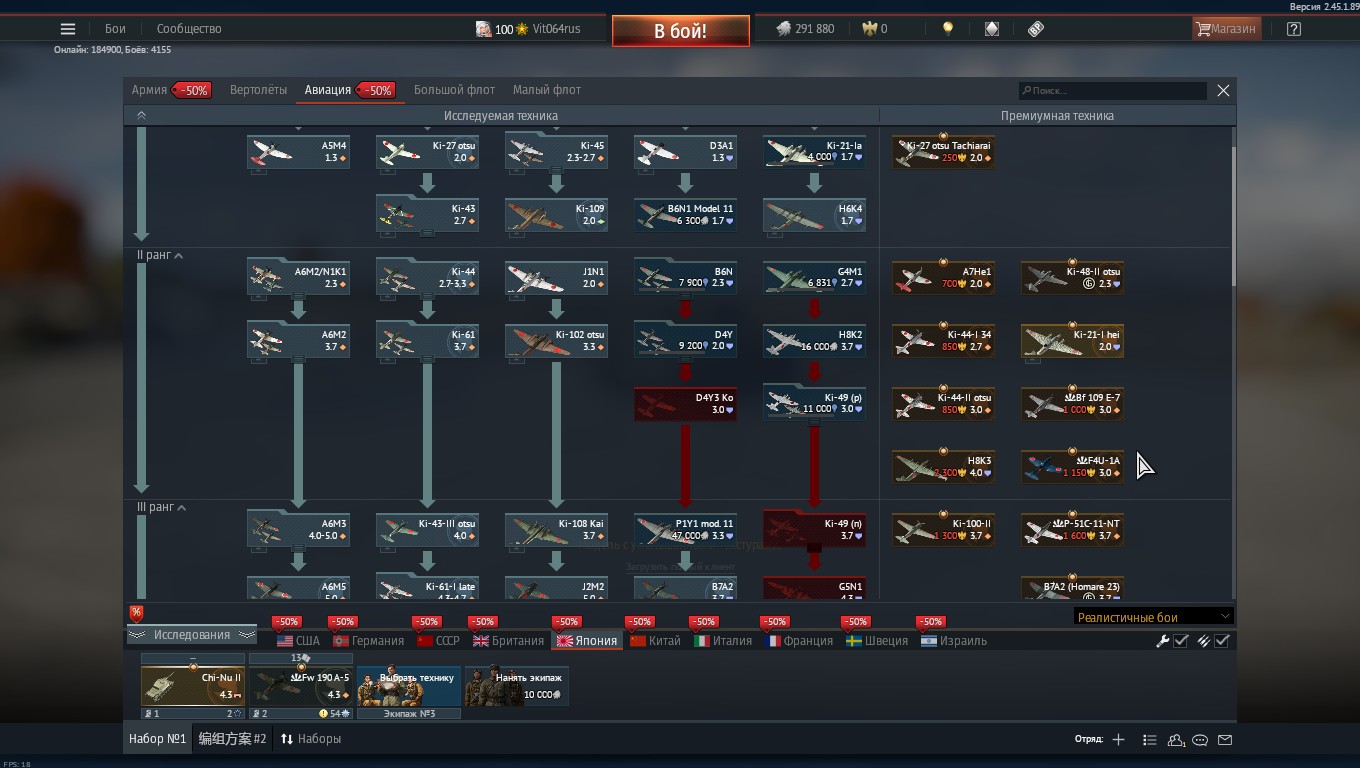Select the H8K2 flying boat card
The width and height of the screenshot is (1360, 768).
(x=814, y=341)
